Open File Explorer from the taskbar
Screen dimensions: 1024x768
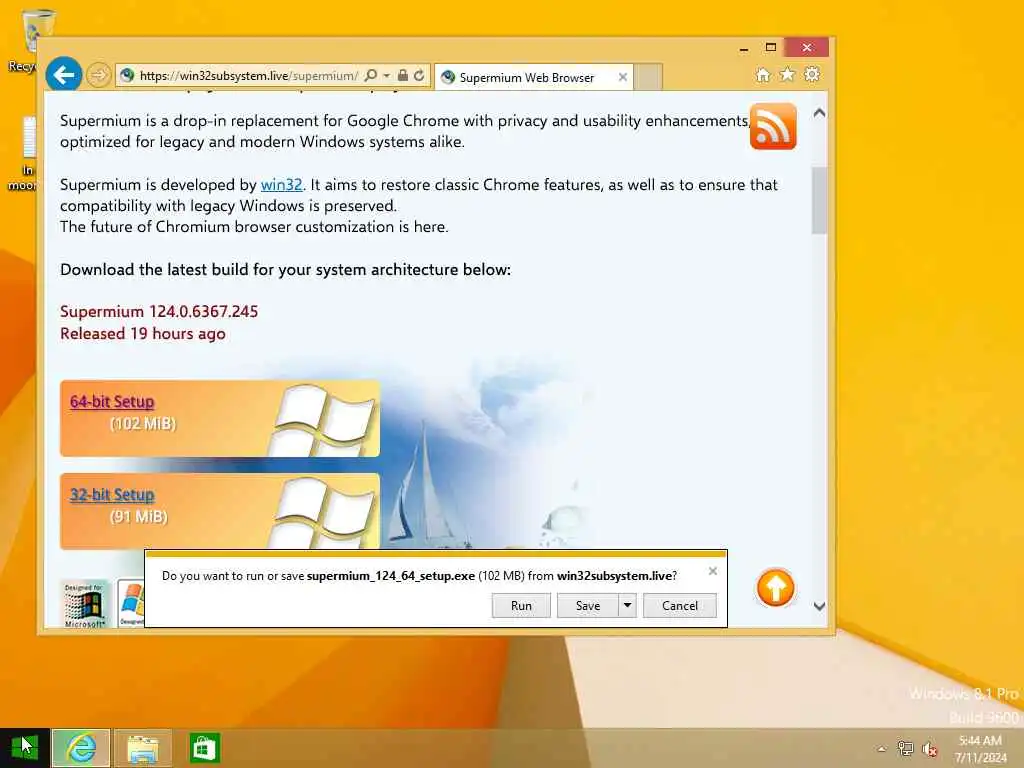pyautogui.click(x=143, y=748)
